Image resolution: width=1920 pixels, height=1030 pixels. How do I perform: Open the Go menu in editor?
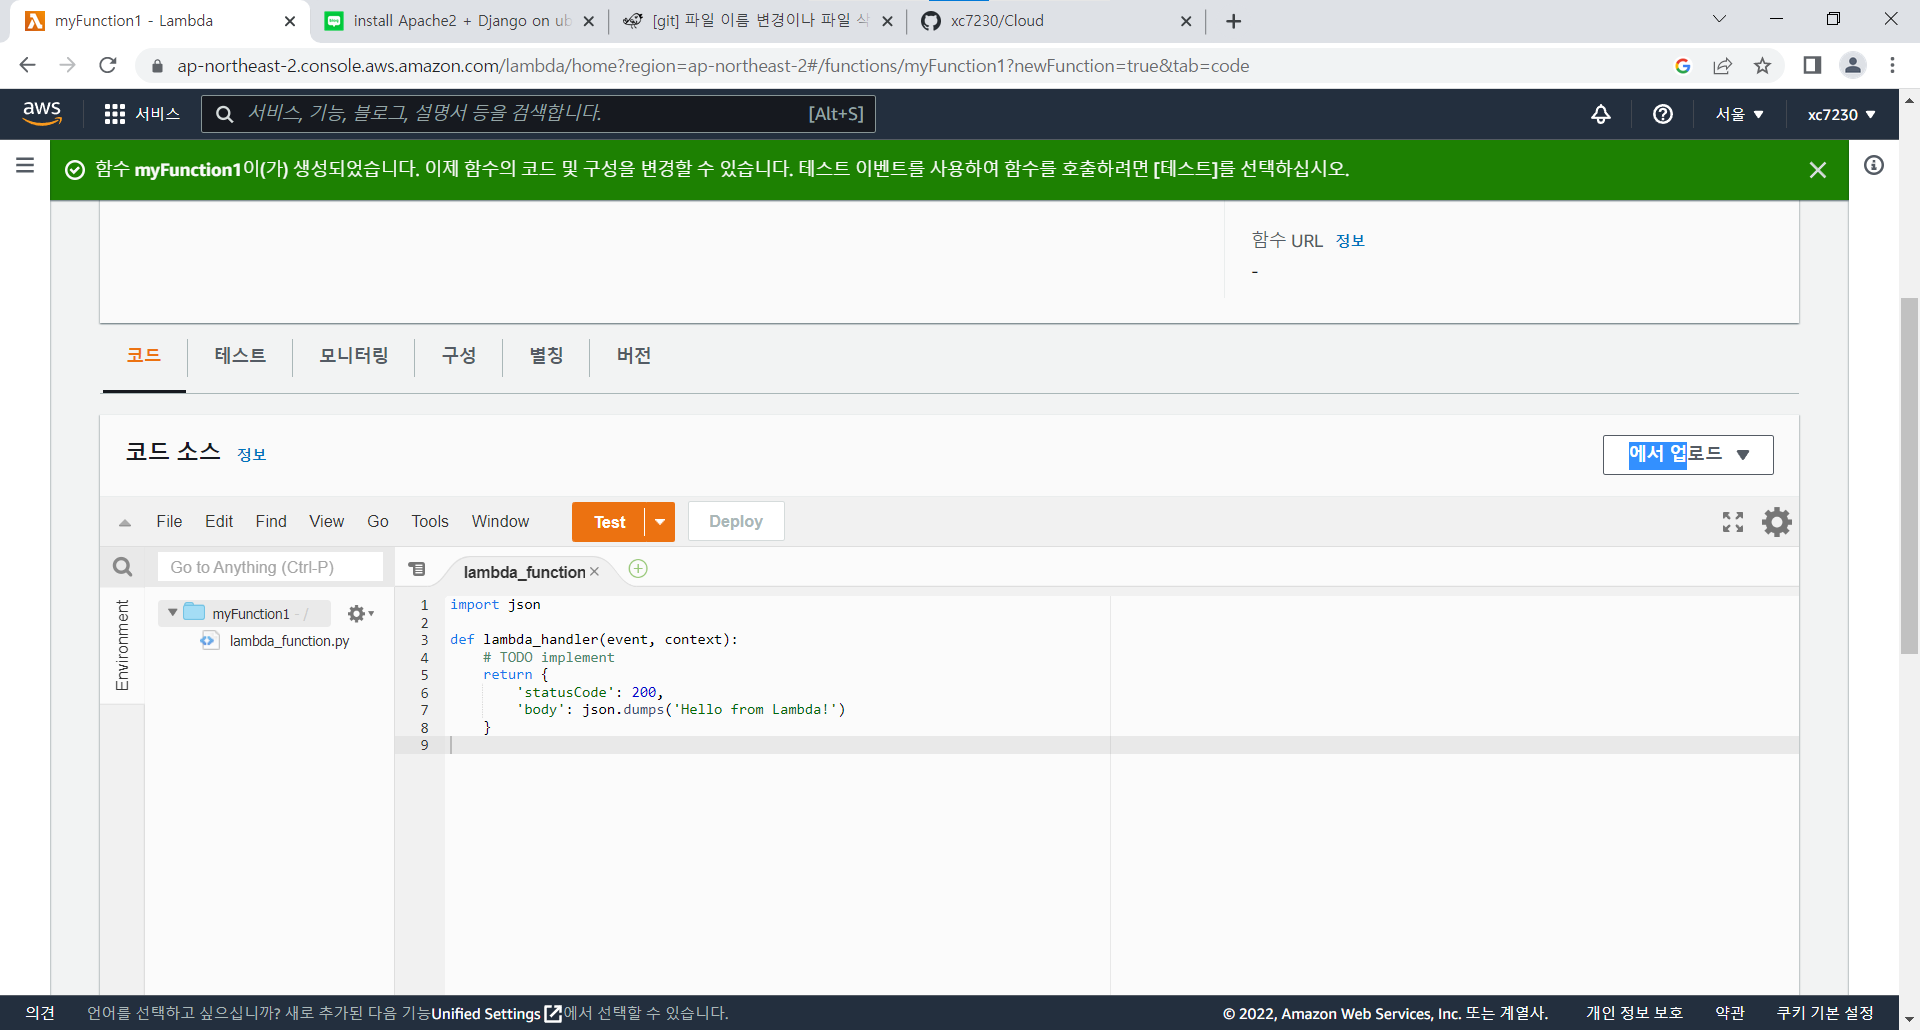click(378, 522)
